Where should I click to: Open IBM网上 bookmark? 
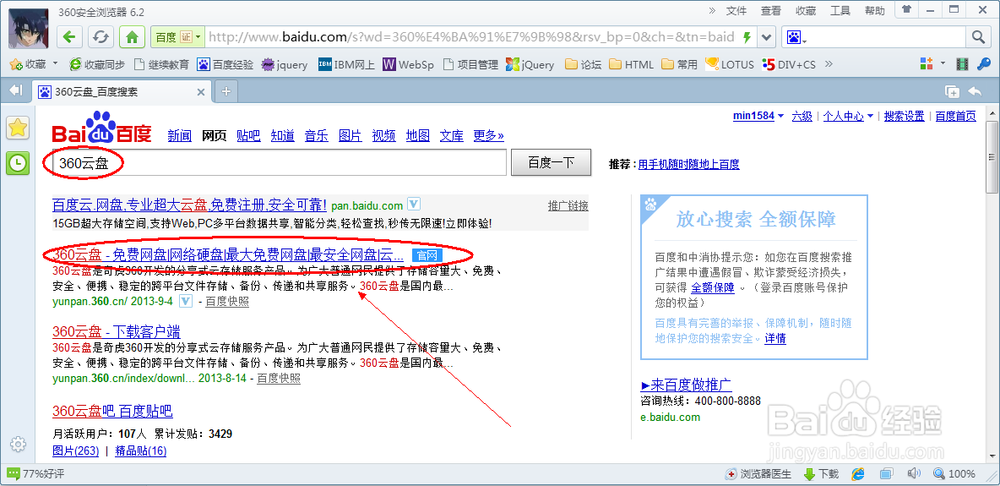click(347, 64)
